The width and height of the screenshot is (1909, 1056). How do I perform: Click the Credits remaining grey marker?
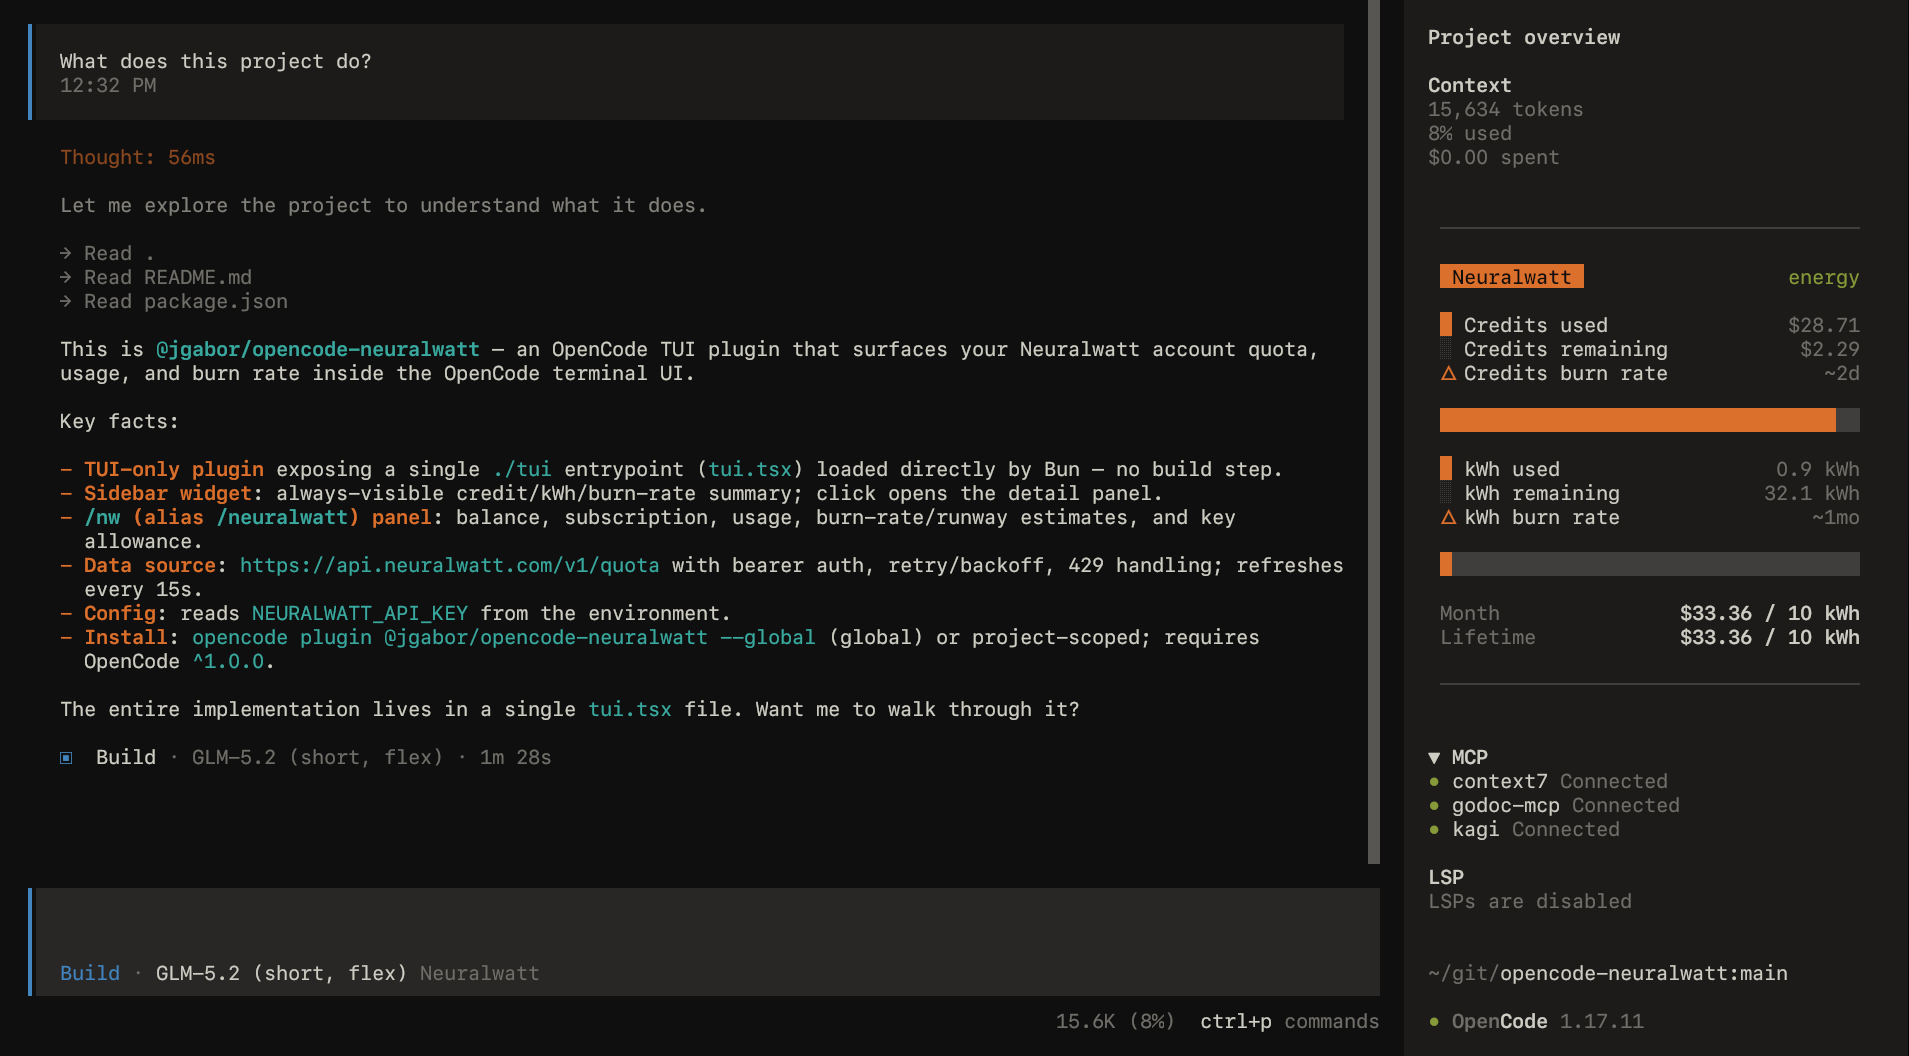(x=1446, y=348)
